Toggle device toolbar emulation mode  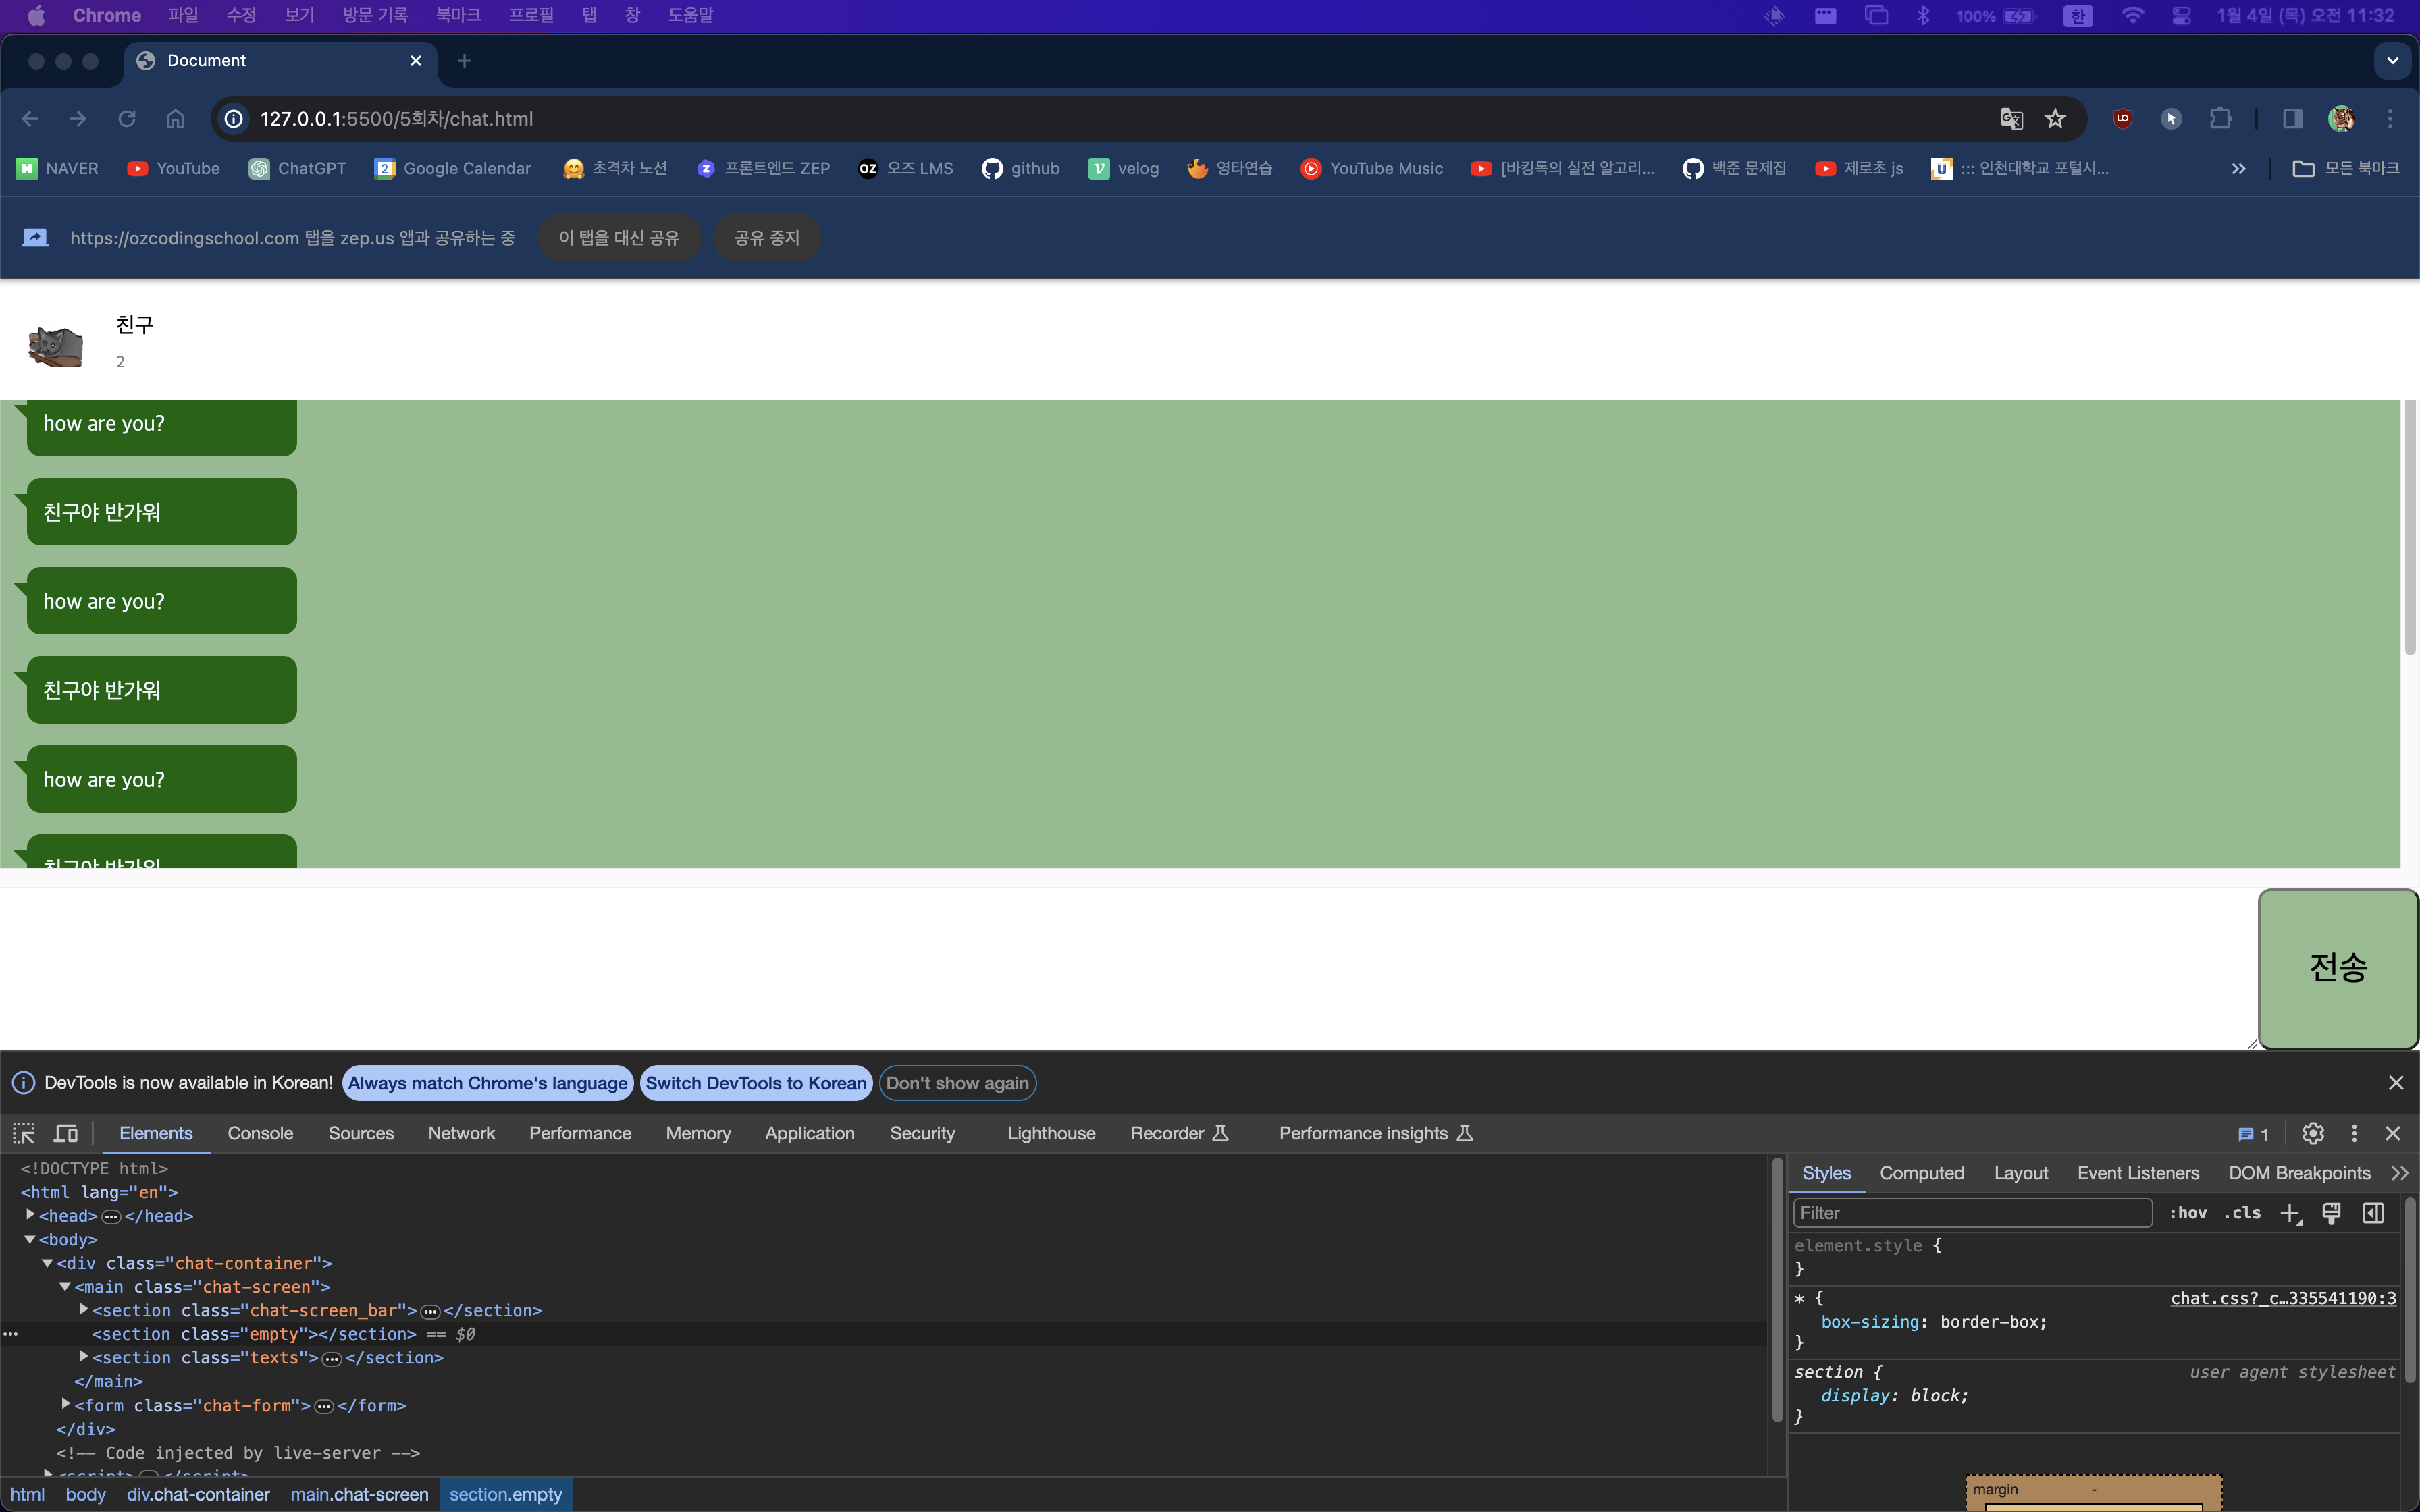[x=66, y=1133]
